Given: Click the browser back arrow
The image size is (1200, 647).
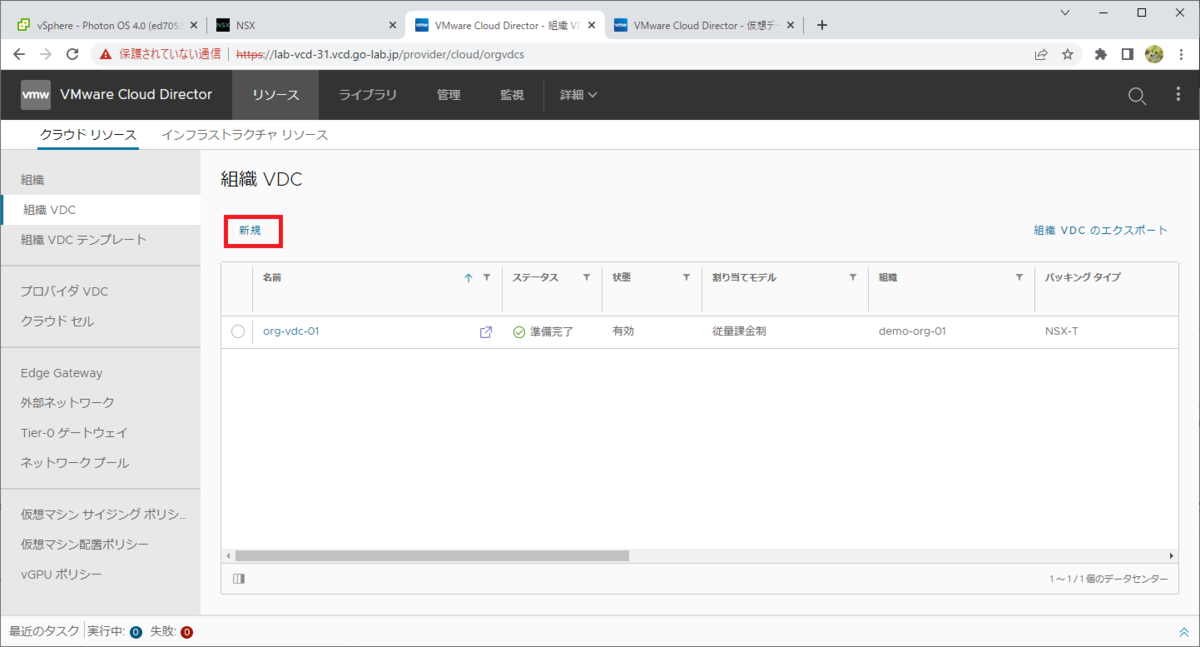Looking at the screenshot, I should tap(19, 54).
